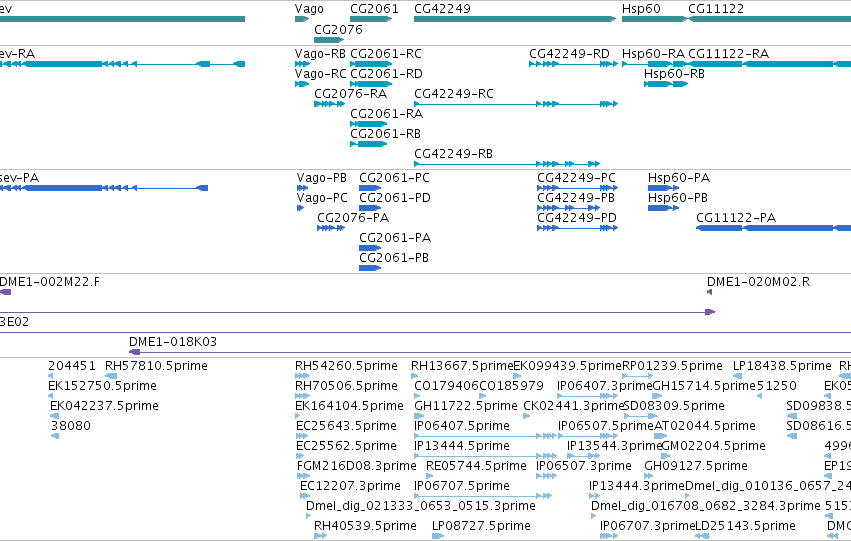Select EST RH54260.5prime
This screenshot has width=851, height=541.
coord(346,366)
